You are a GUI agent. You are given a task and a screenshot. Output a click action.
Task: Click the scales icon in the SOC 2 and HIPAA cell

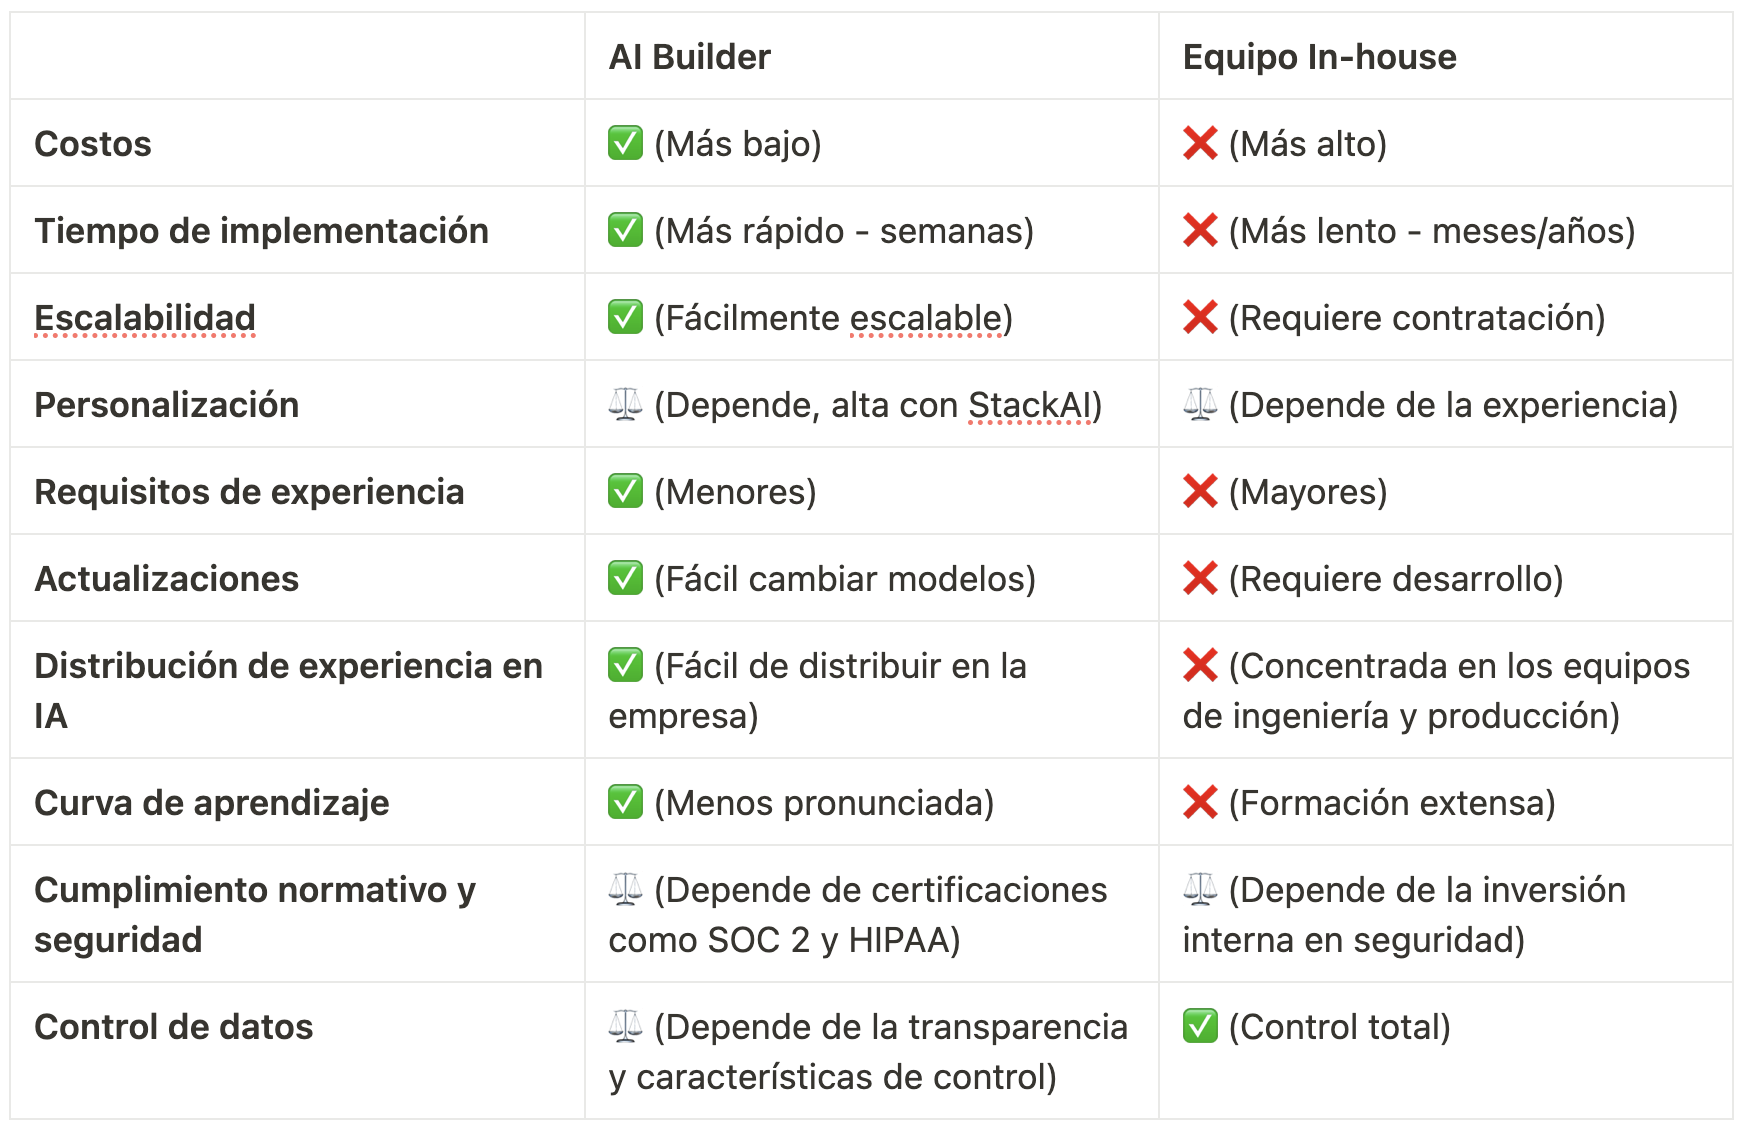(625, 889)
